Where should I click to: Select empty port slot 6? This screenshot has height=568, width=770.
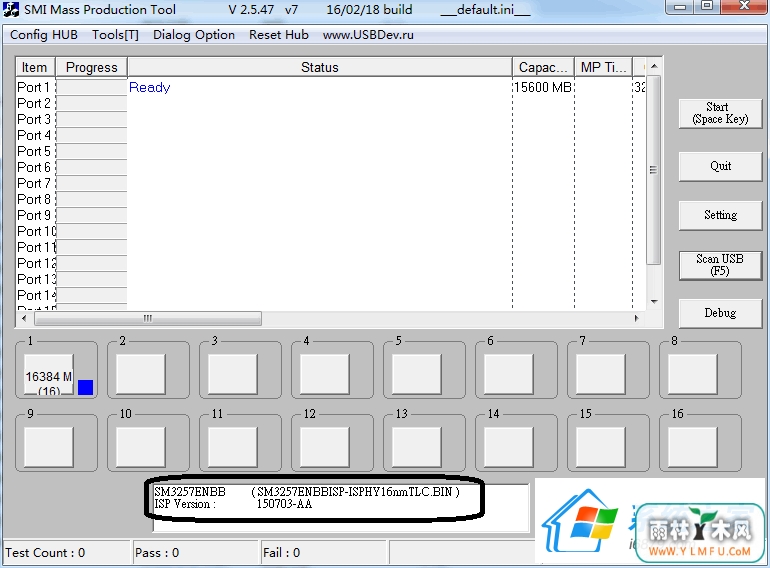[508, 375]
